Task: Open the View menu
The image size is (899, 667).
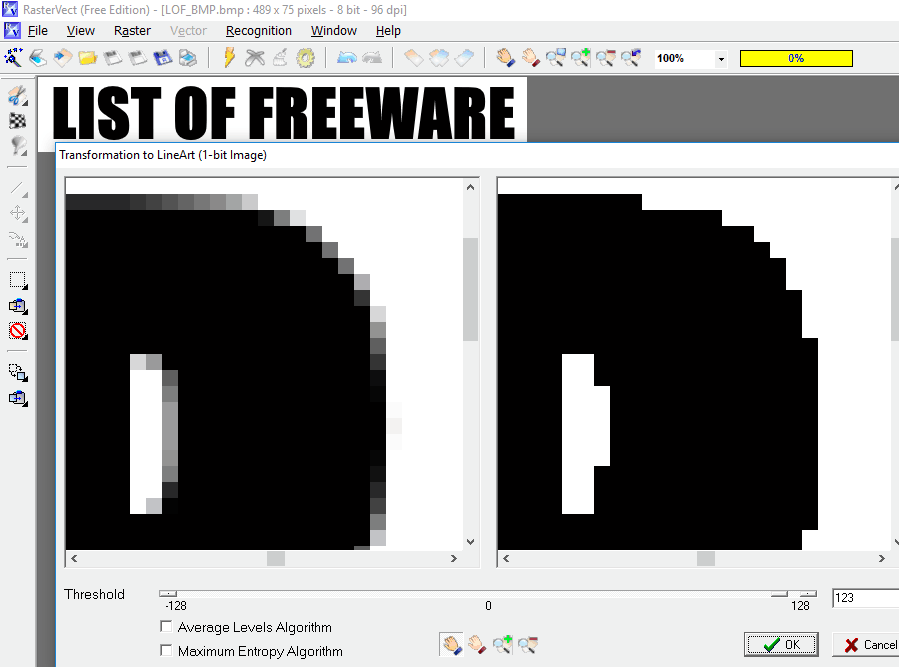Action: (80, 30)
